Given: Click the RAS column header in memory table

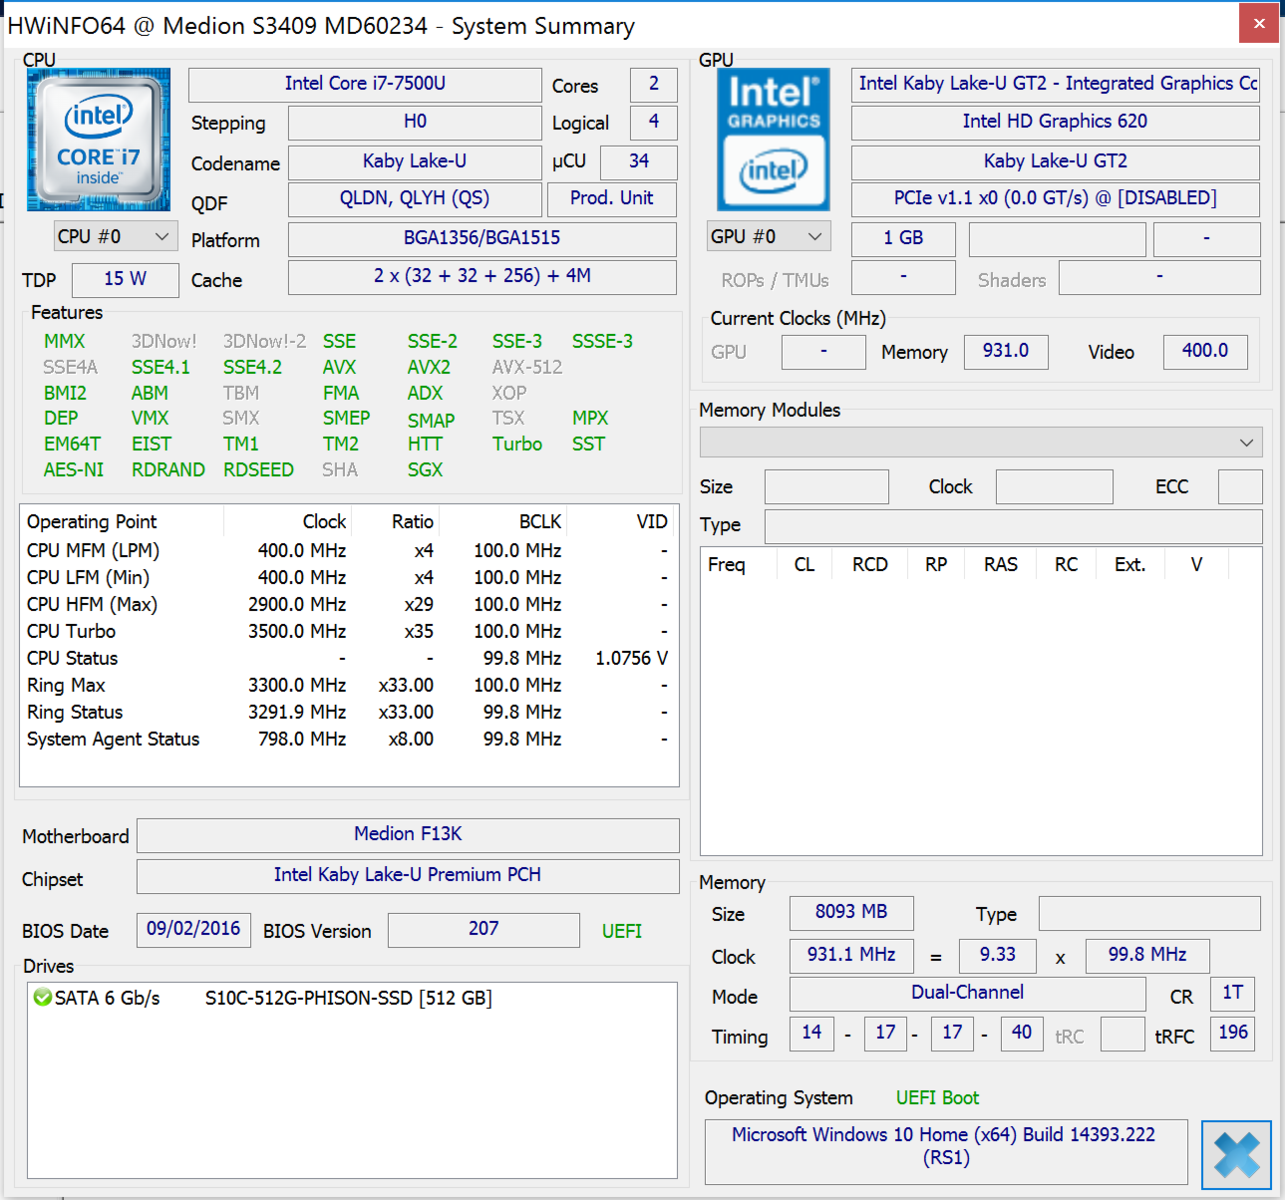Looking at the screenshot, I should [x=1001, y=565].
